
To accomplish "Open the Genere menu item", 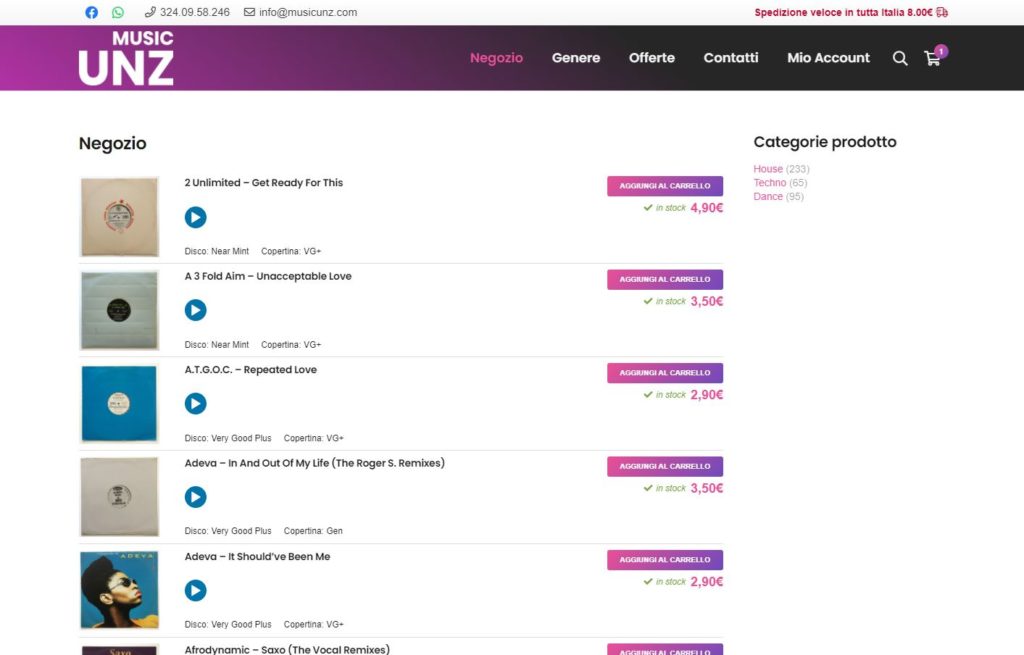I will point(576,57).
